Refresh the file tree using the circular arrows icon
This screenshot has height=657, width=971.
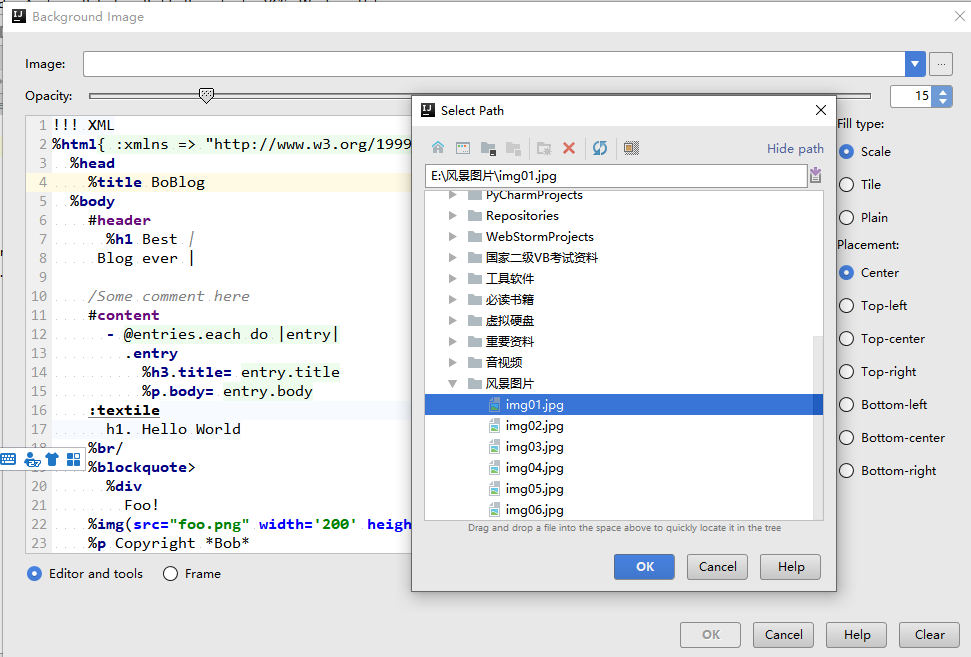pyautogui.click(x=600, y=148)
